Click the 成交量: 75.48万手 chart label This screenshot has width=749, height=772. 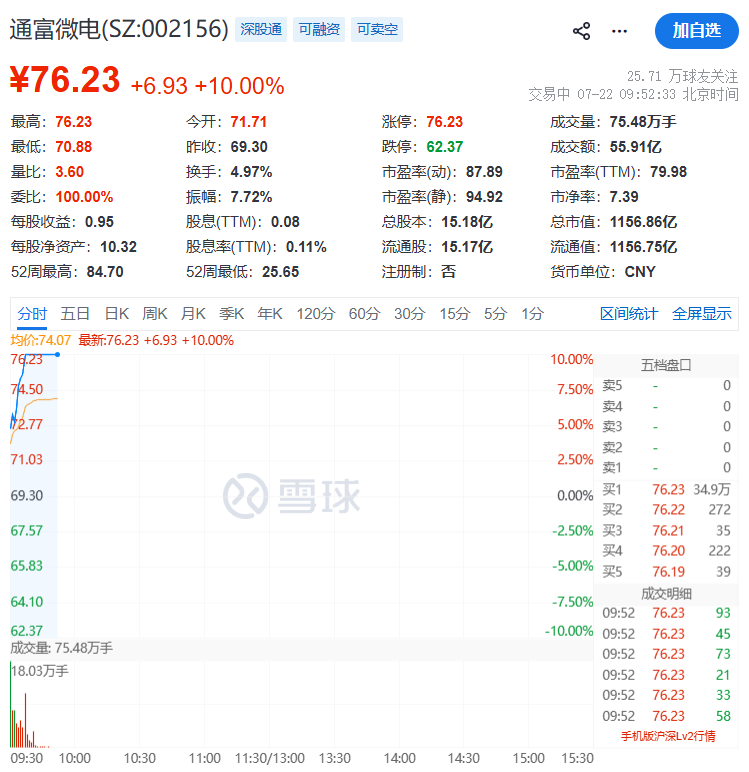pos(62,648)
